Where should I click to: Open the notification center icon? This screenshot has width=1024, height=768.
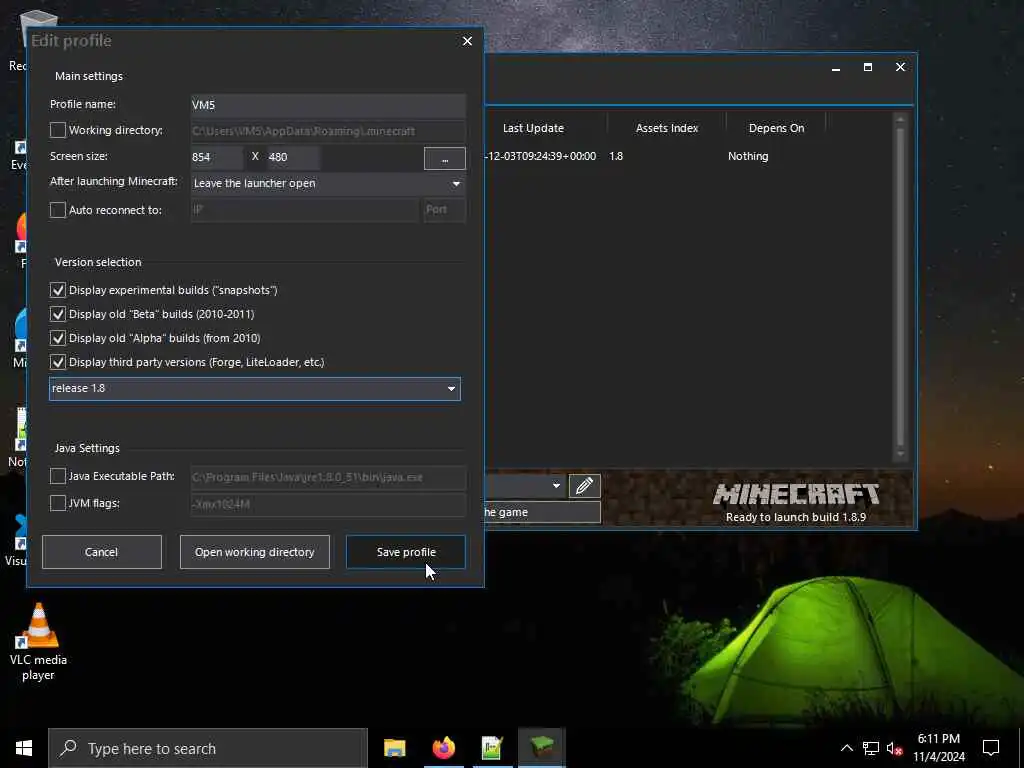991,748
